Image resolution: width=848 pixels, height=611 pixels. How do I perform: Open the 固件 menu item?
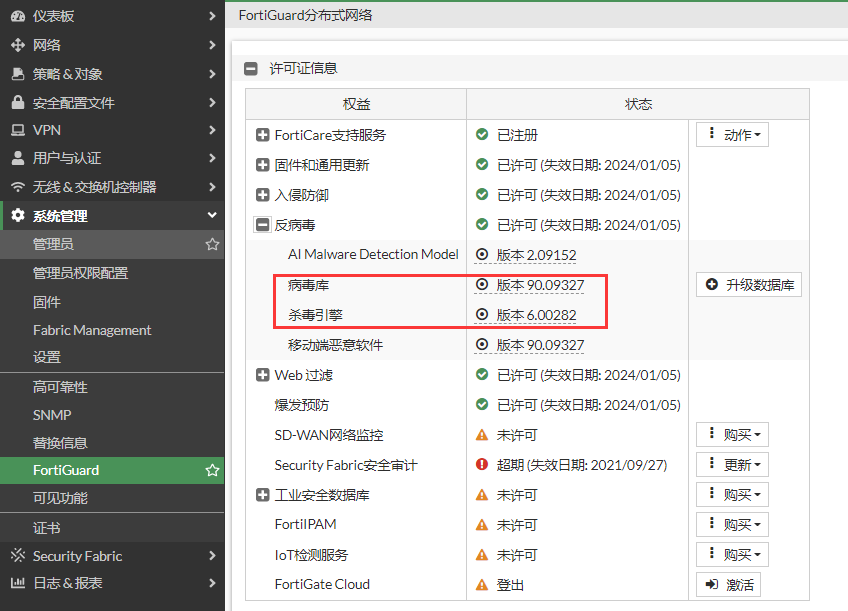click(47, 302)
